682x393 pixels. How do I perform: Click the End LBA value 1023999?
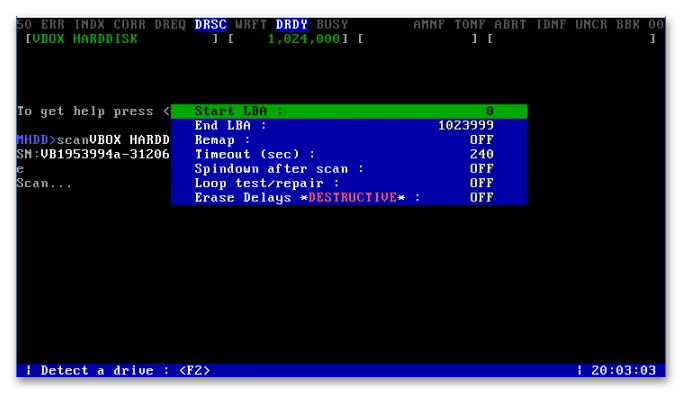pyautogui.click(x=465, y=126)
